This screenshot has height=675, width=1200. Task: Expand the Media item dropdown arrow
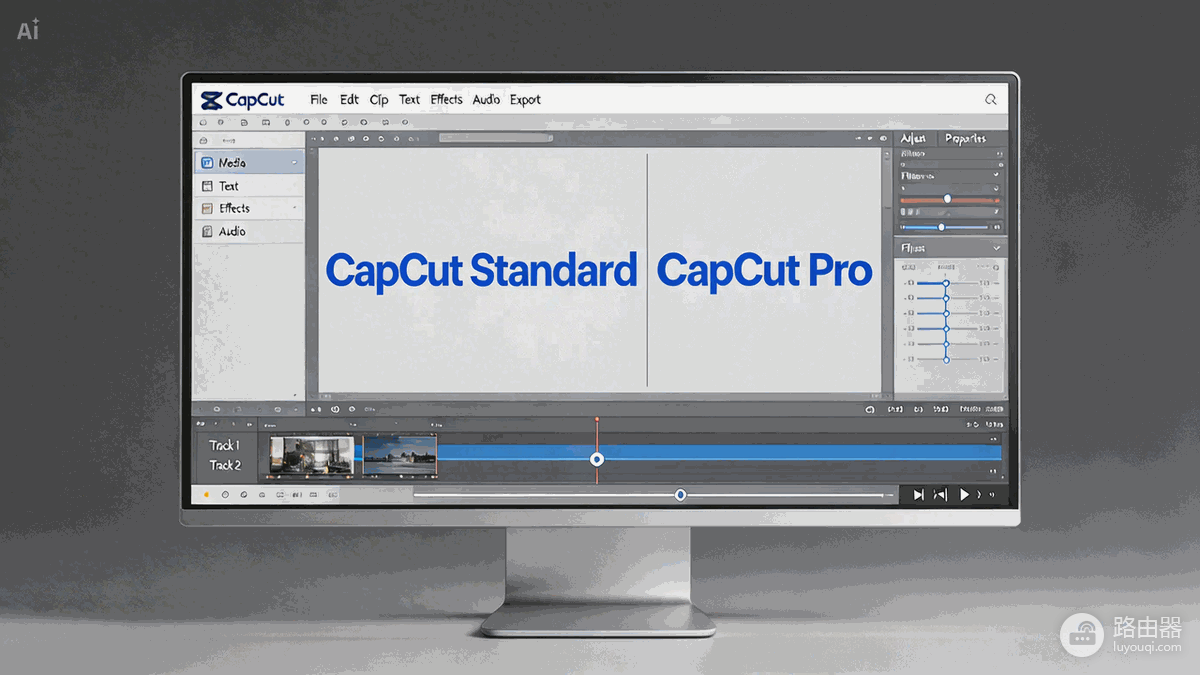294,162
